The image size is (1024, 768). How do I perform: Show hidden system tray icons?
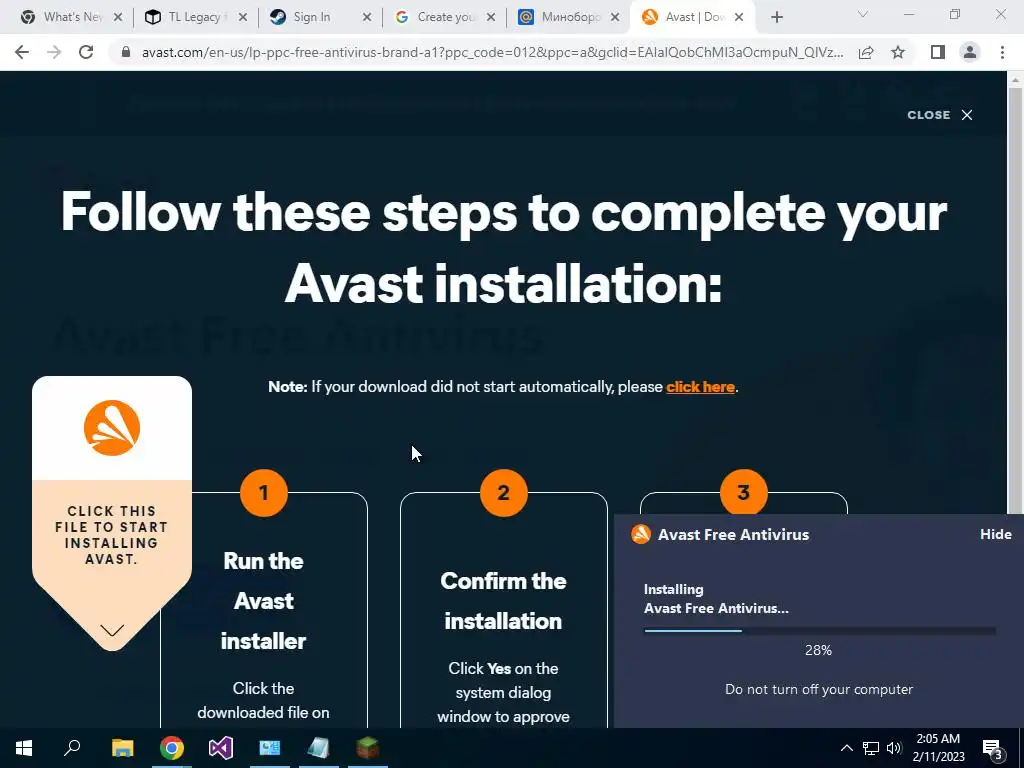tap(846, 748)
